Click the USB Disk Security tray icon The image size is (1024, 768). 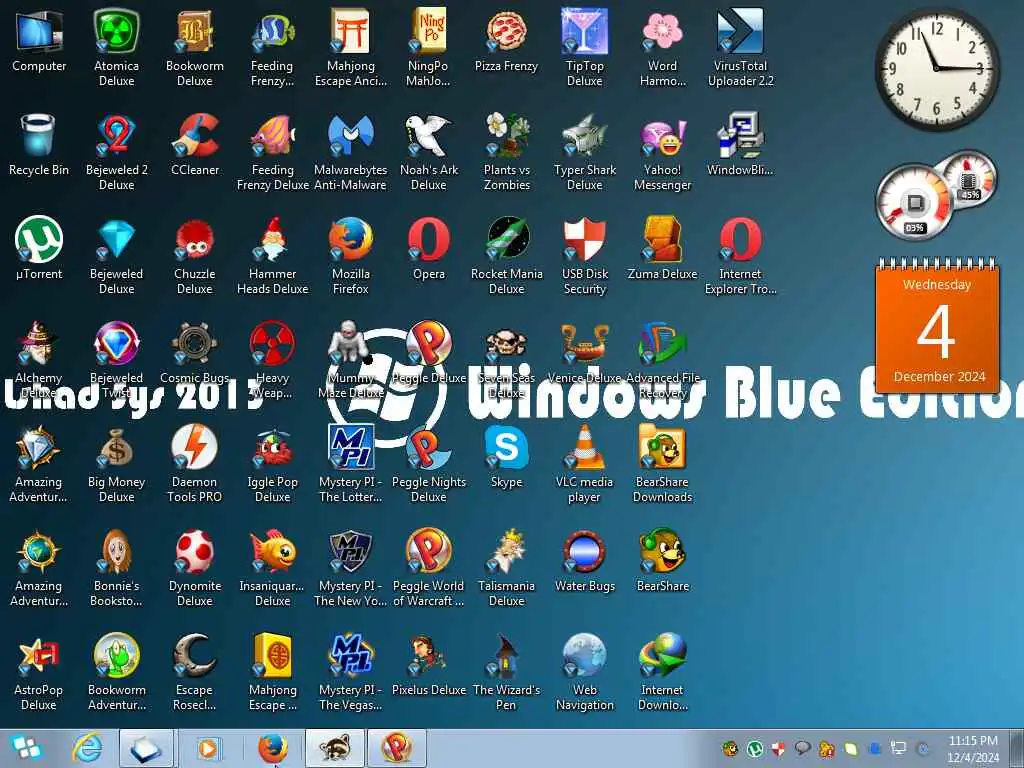click(x=778, y=748)
